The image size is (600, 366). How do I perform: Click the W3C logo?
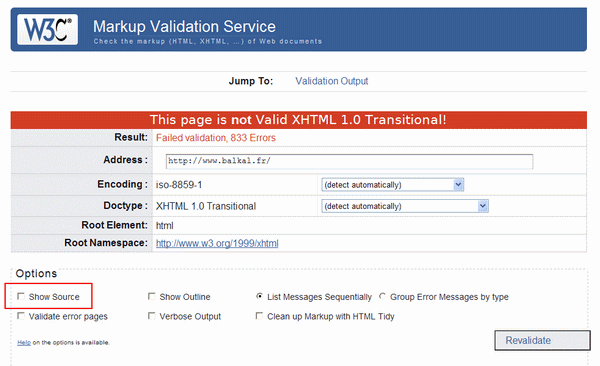point(47,30)
